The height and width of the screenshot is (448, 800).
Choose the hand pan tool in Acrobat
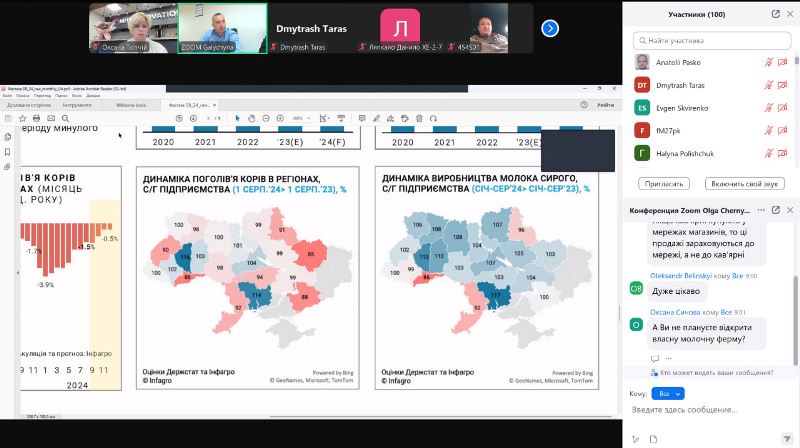pyautogui.click(x=252, y=118)
